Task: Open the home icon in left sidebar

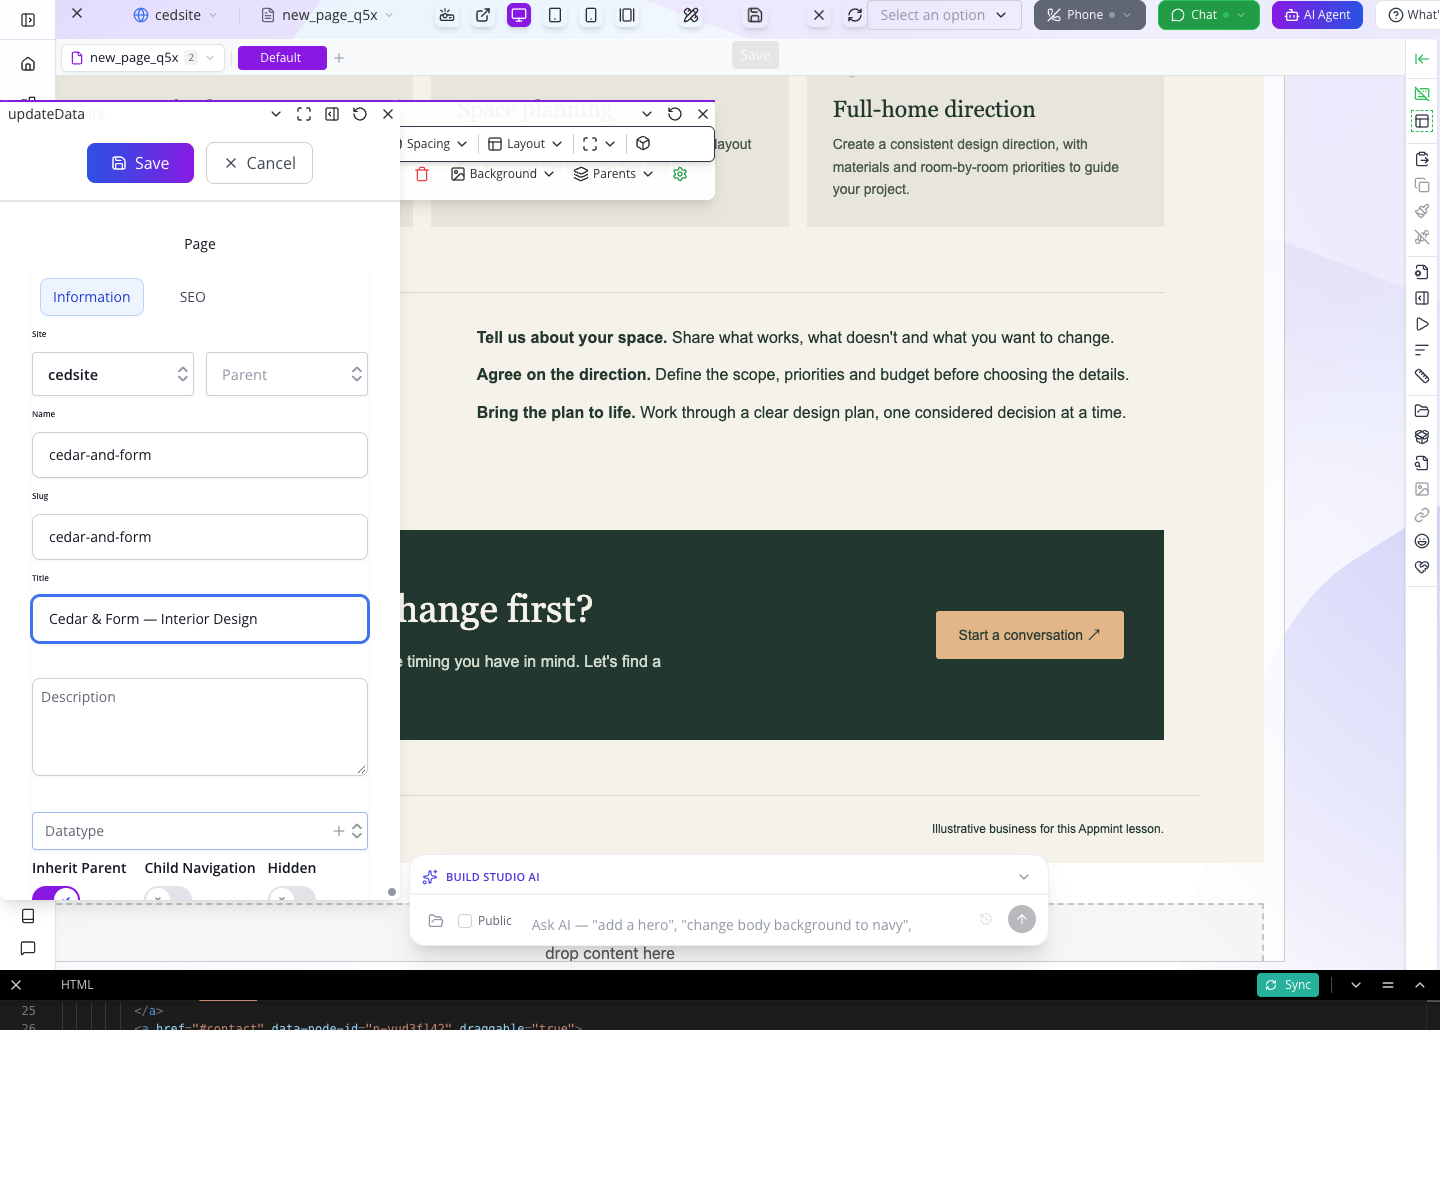Action: pos(28,64)
